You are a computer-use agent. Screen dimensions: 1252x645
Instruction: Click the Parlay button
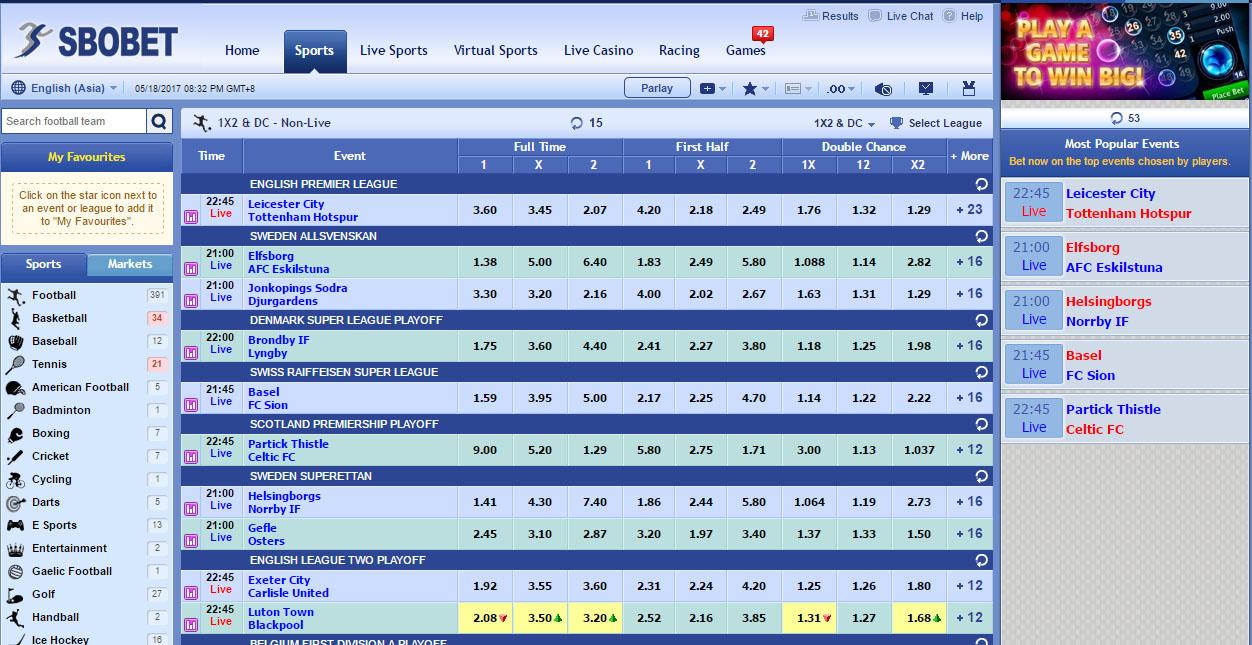[x=657, y=88]
